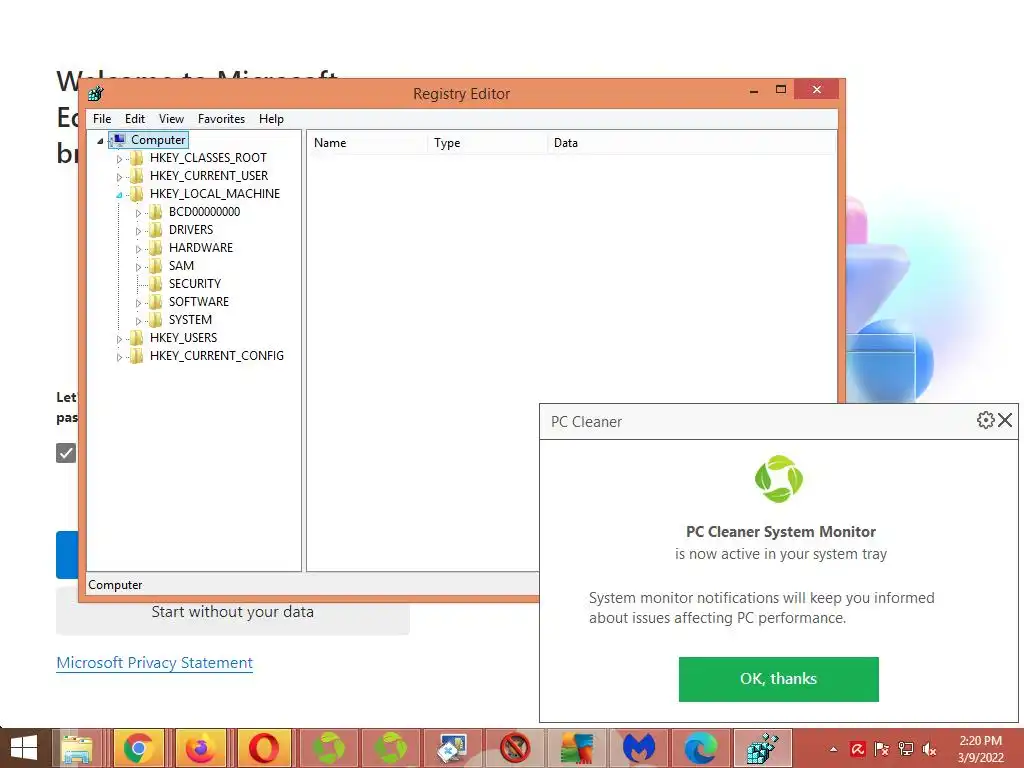
Task: Expand the HARDWARE subkey
Action: coord(138,249)
